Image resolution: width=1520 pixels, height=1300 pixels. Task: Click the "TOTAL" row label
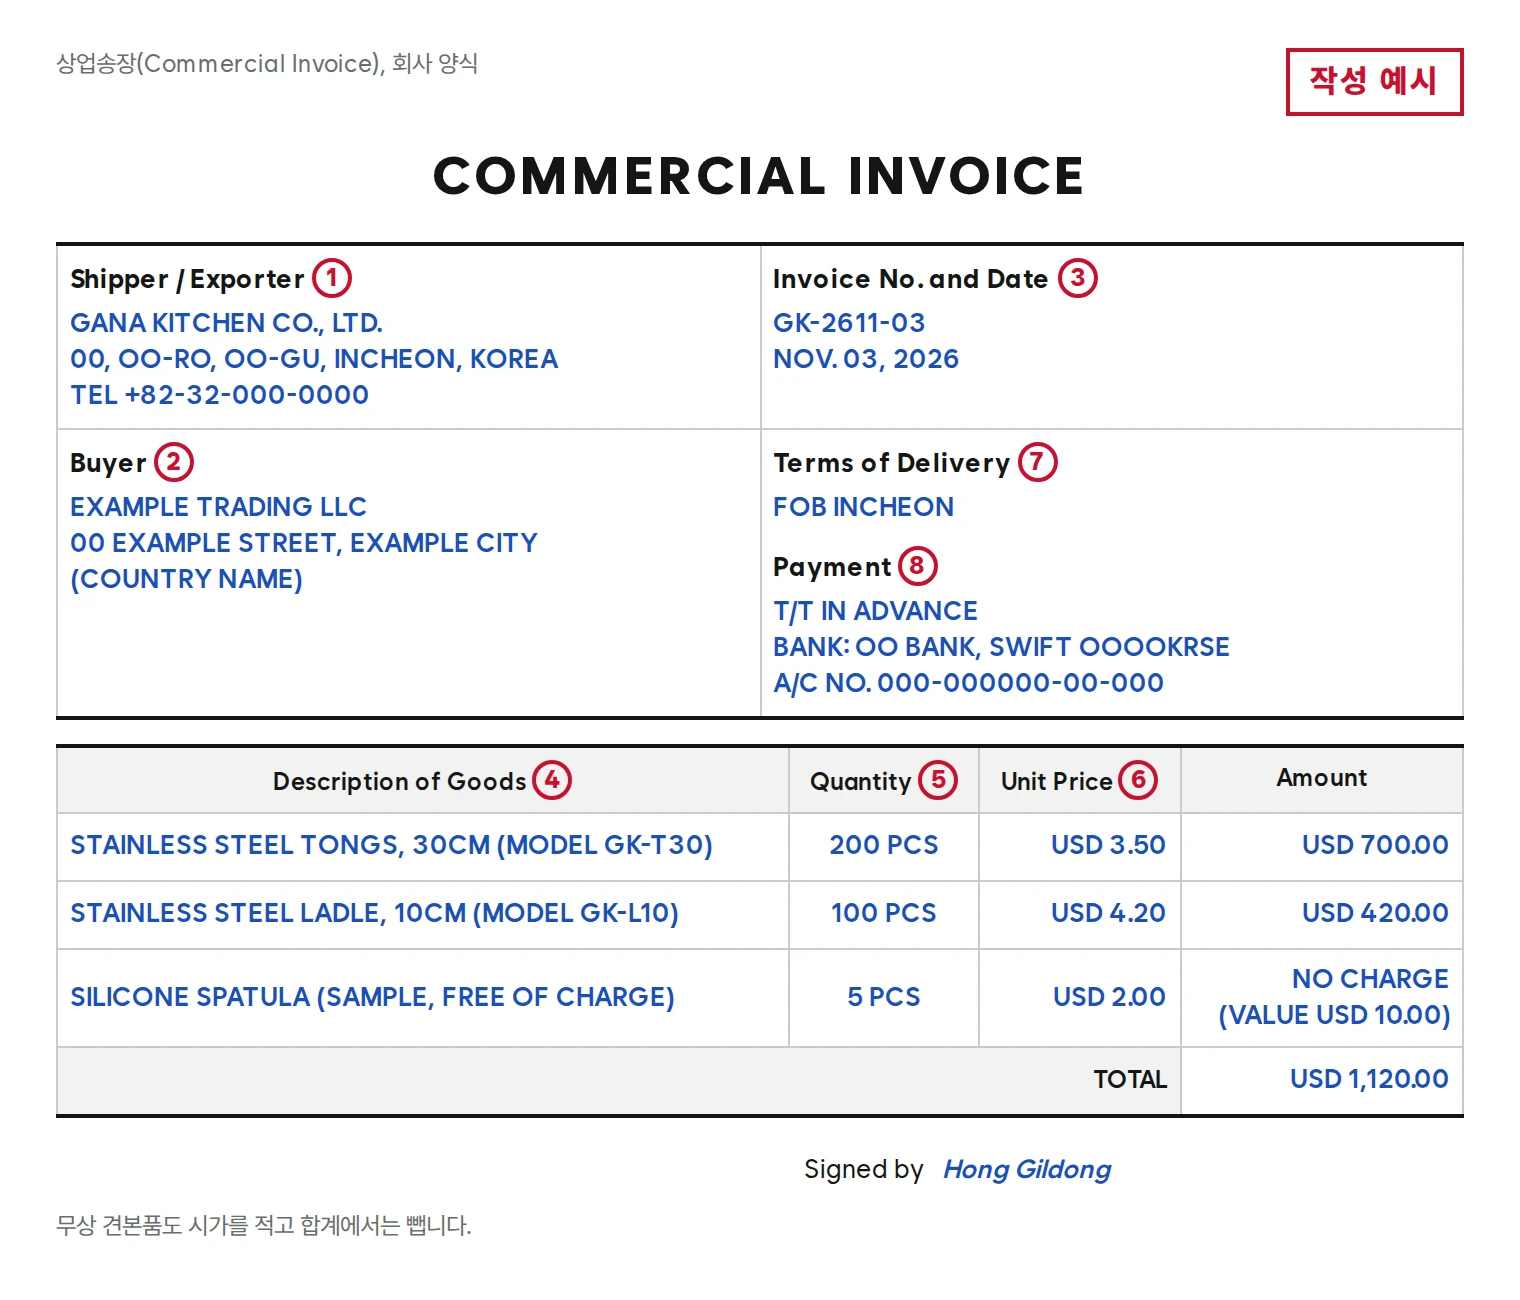1130,1079
